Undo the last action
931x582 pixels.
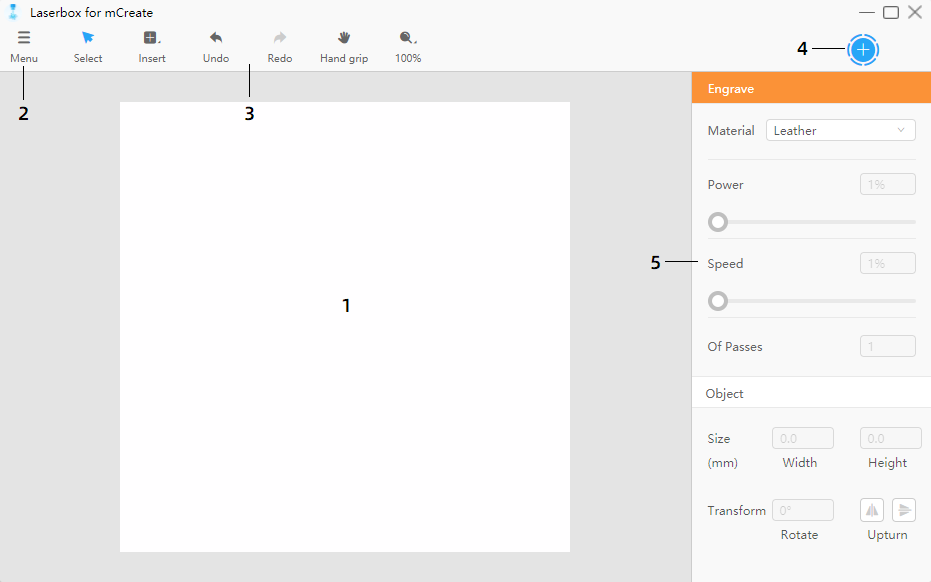(x=216, y=47)
